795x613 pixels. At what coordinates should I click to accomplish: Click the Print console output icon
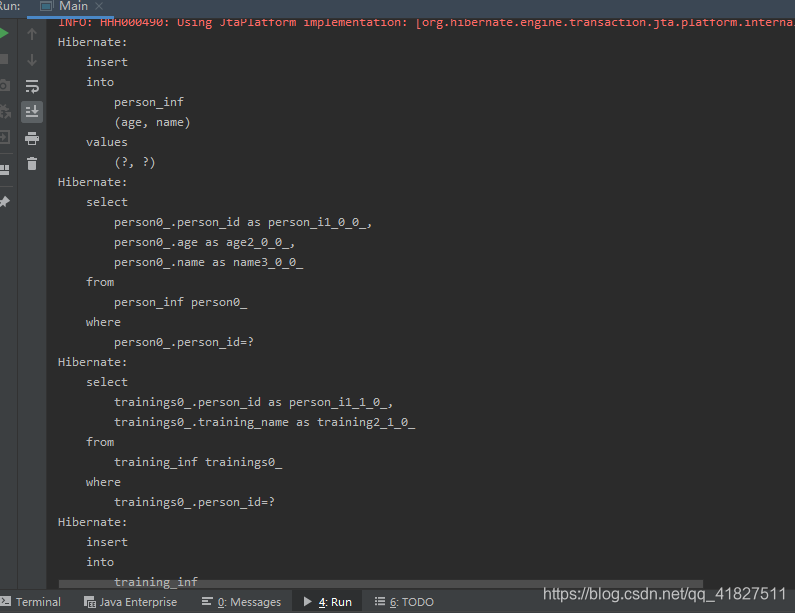click(x=32, y=138)
